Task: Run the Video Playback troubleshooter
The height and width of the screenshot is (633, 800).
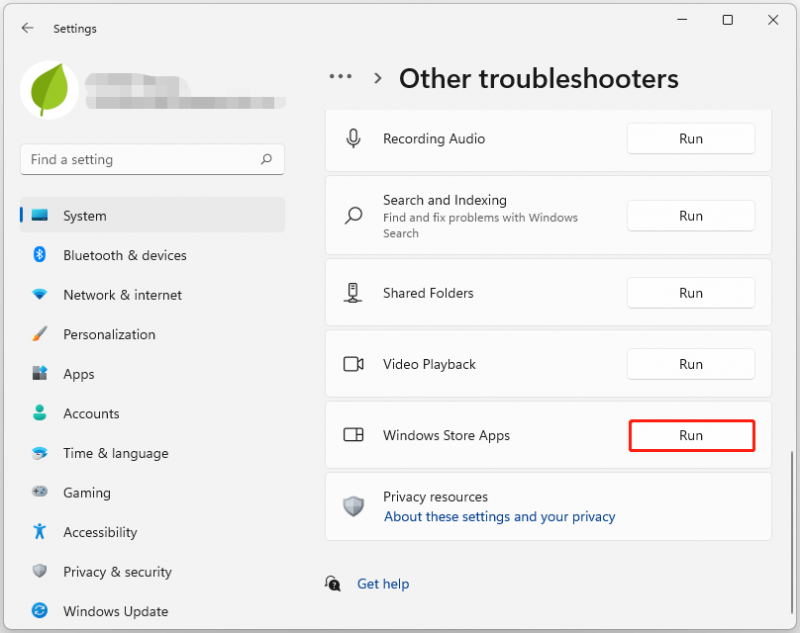Action: [691, 364]
